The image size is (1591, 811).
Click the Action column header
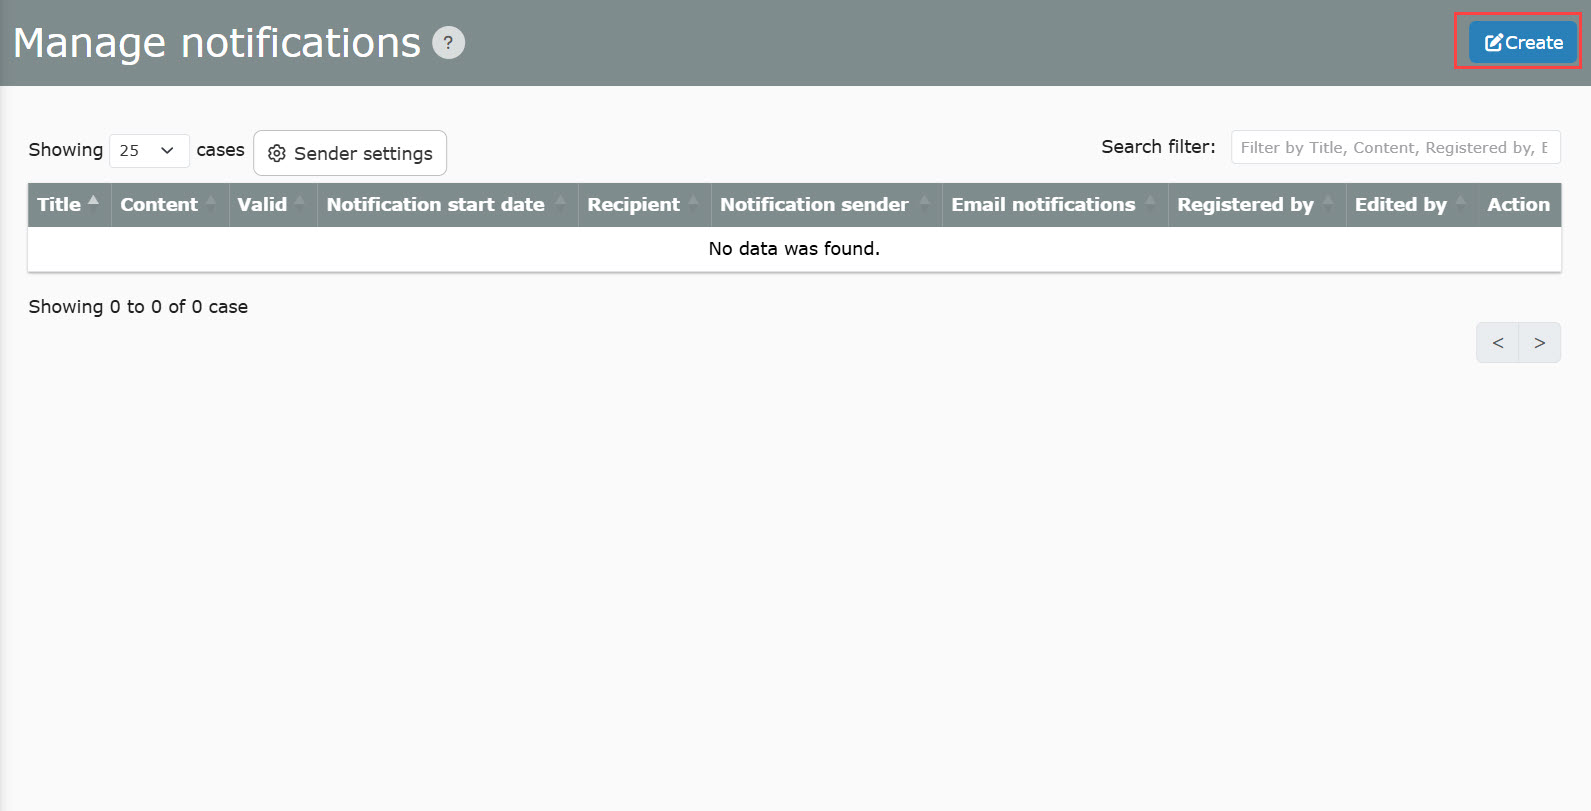[1518, 205]
